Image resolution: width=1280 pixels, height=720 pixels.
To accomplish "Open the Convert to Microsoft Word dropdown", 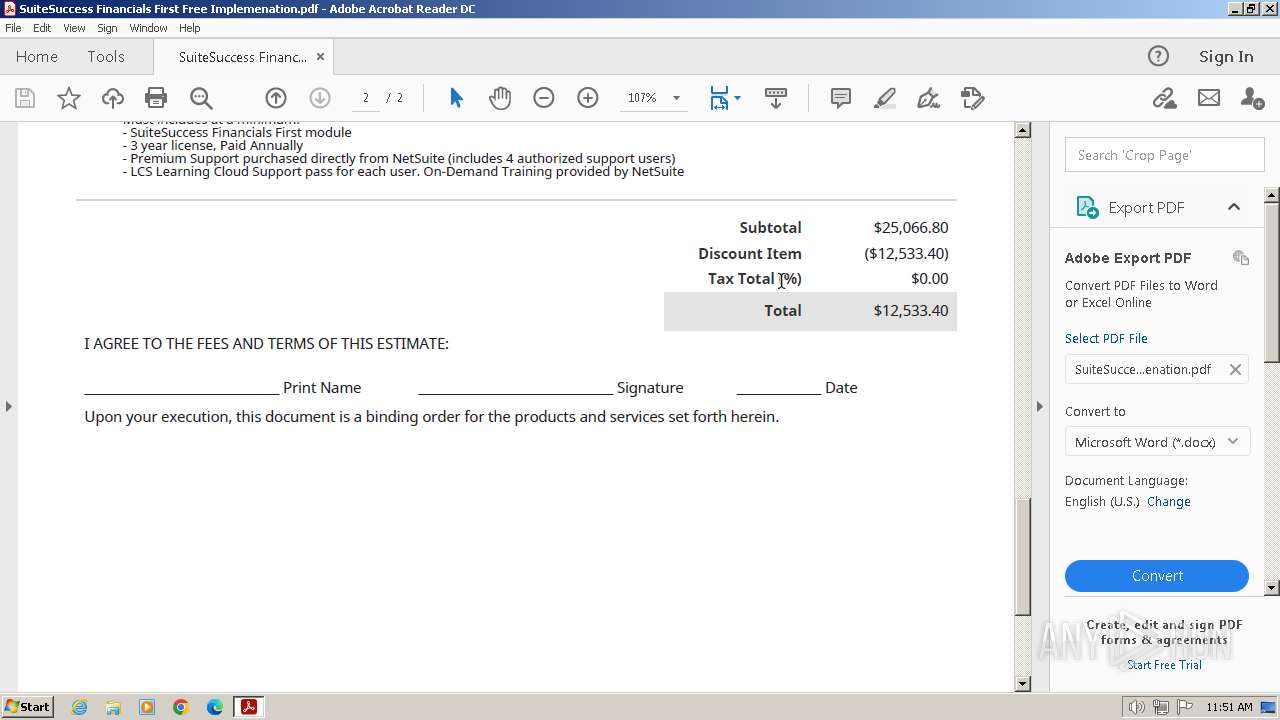I will 1157,441.
